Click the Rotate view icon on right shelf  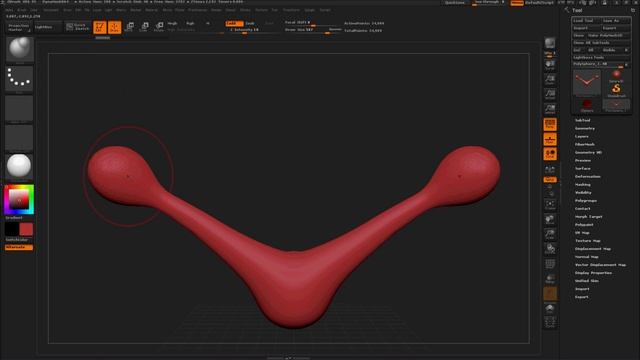550,249
